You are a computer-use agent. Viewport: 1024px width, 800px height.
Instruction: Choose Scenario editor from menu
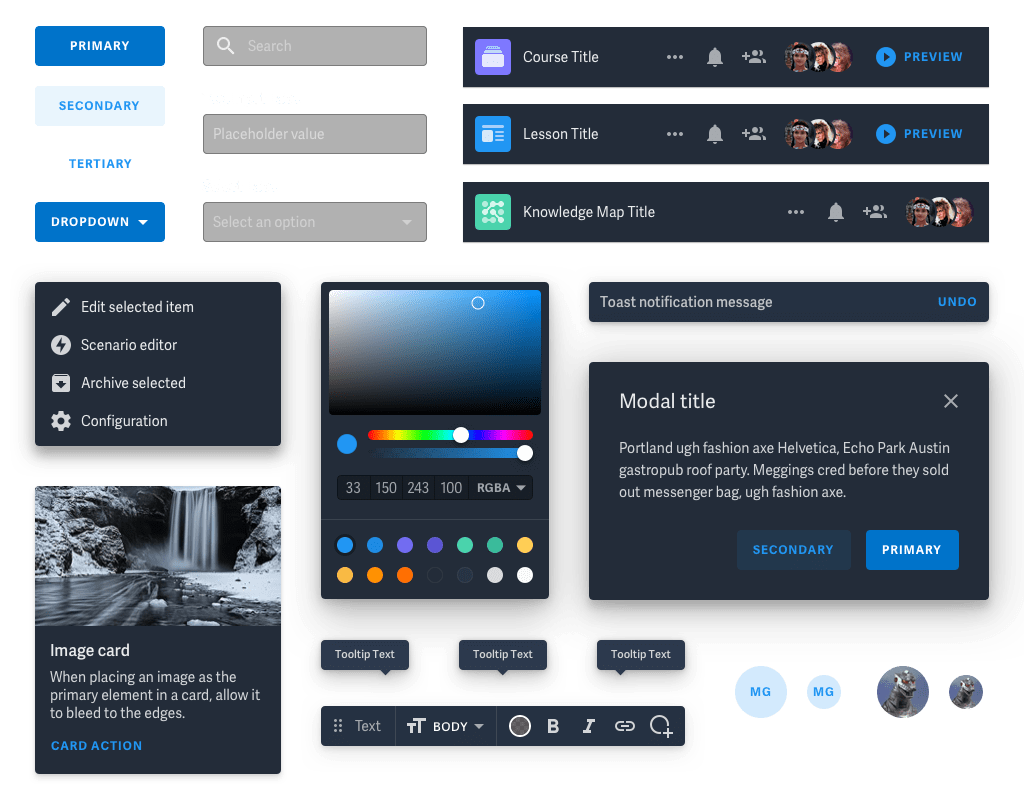pyautogui.click(x=158, y=345)
